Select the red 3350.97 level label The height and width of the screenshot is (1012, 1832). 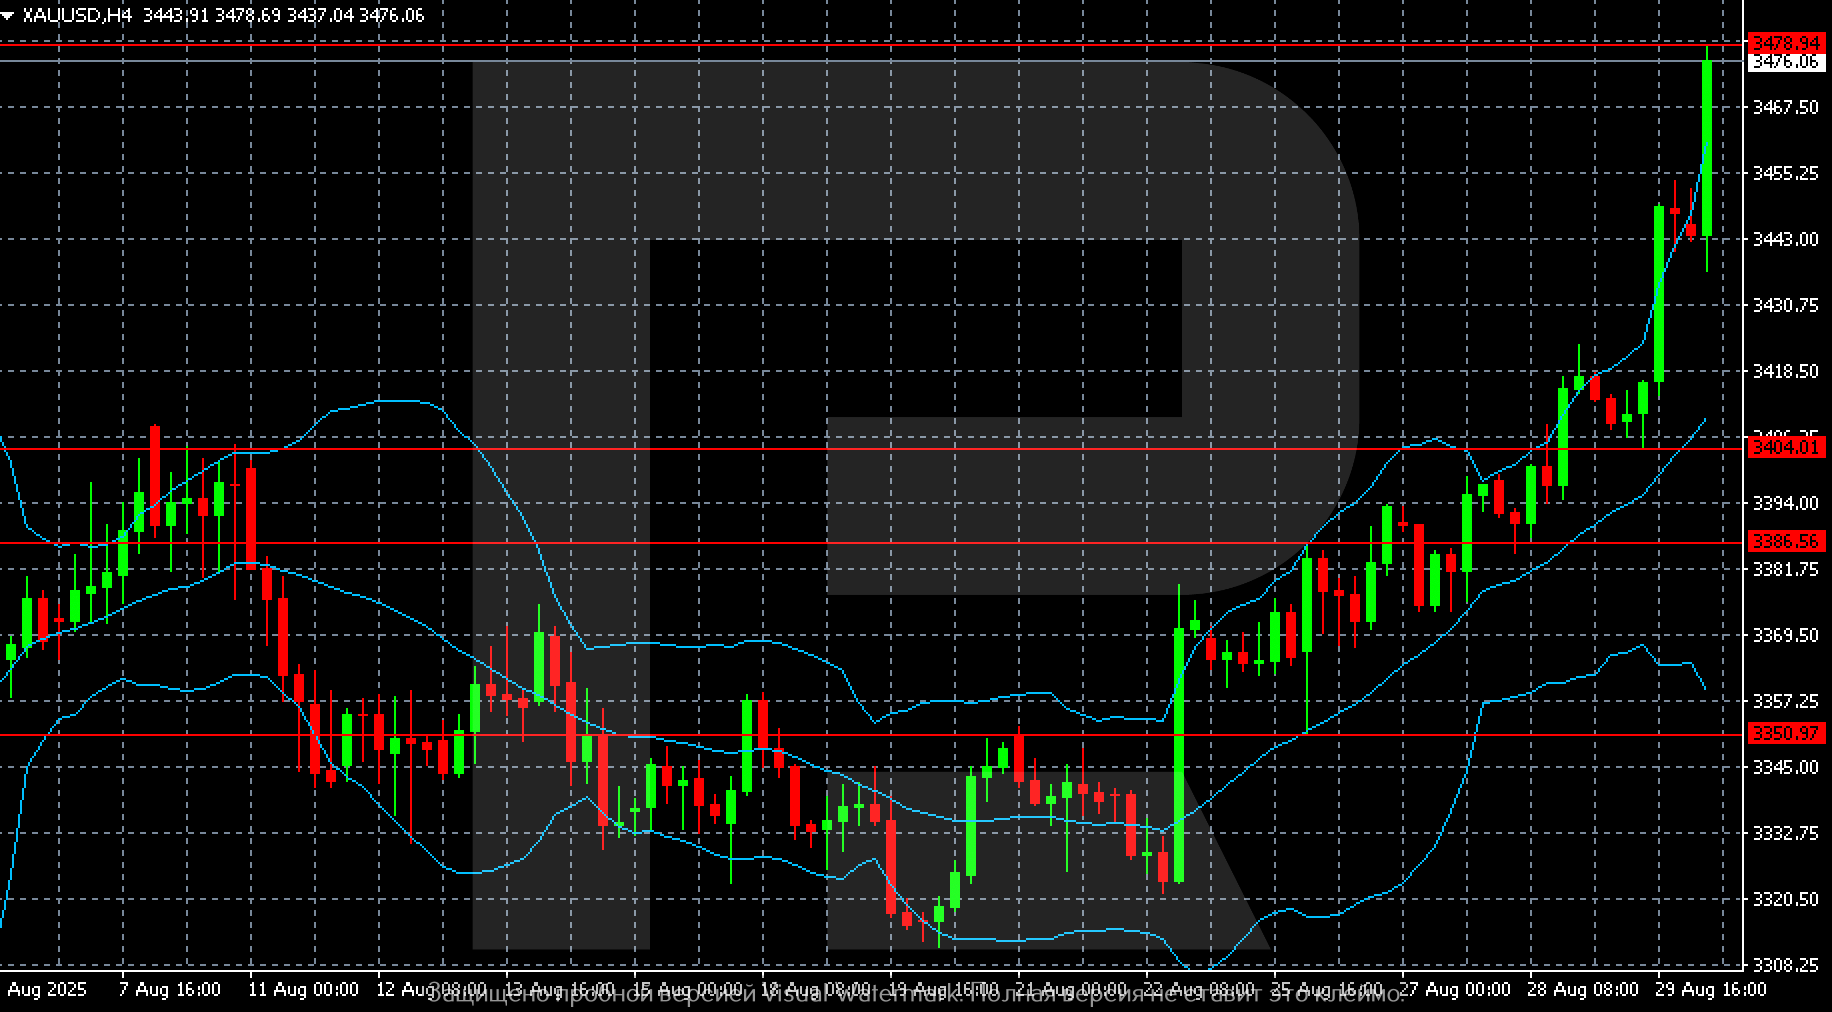click(x=1786, y=734)
